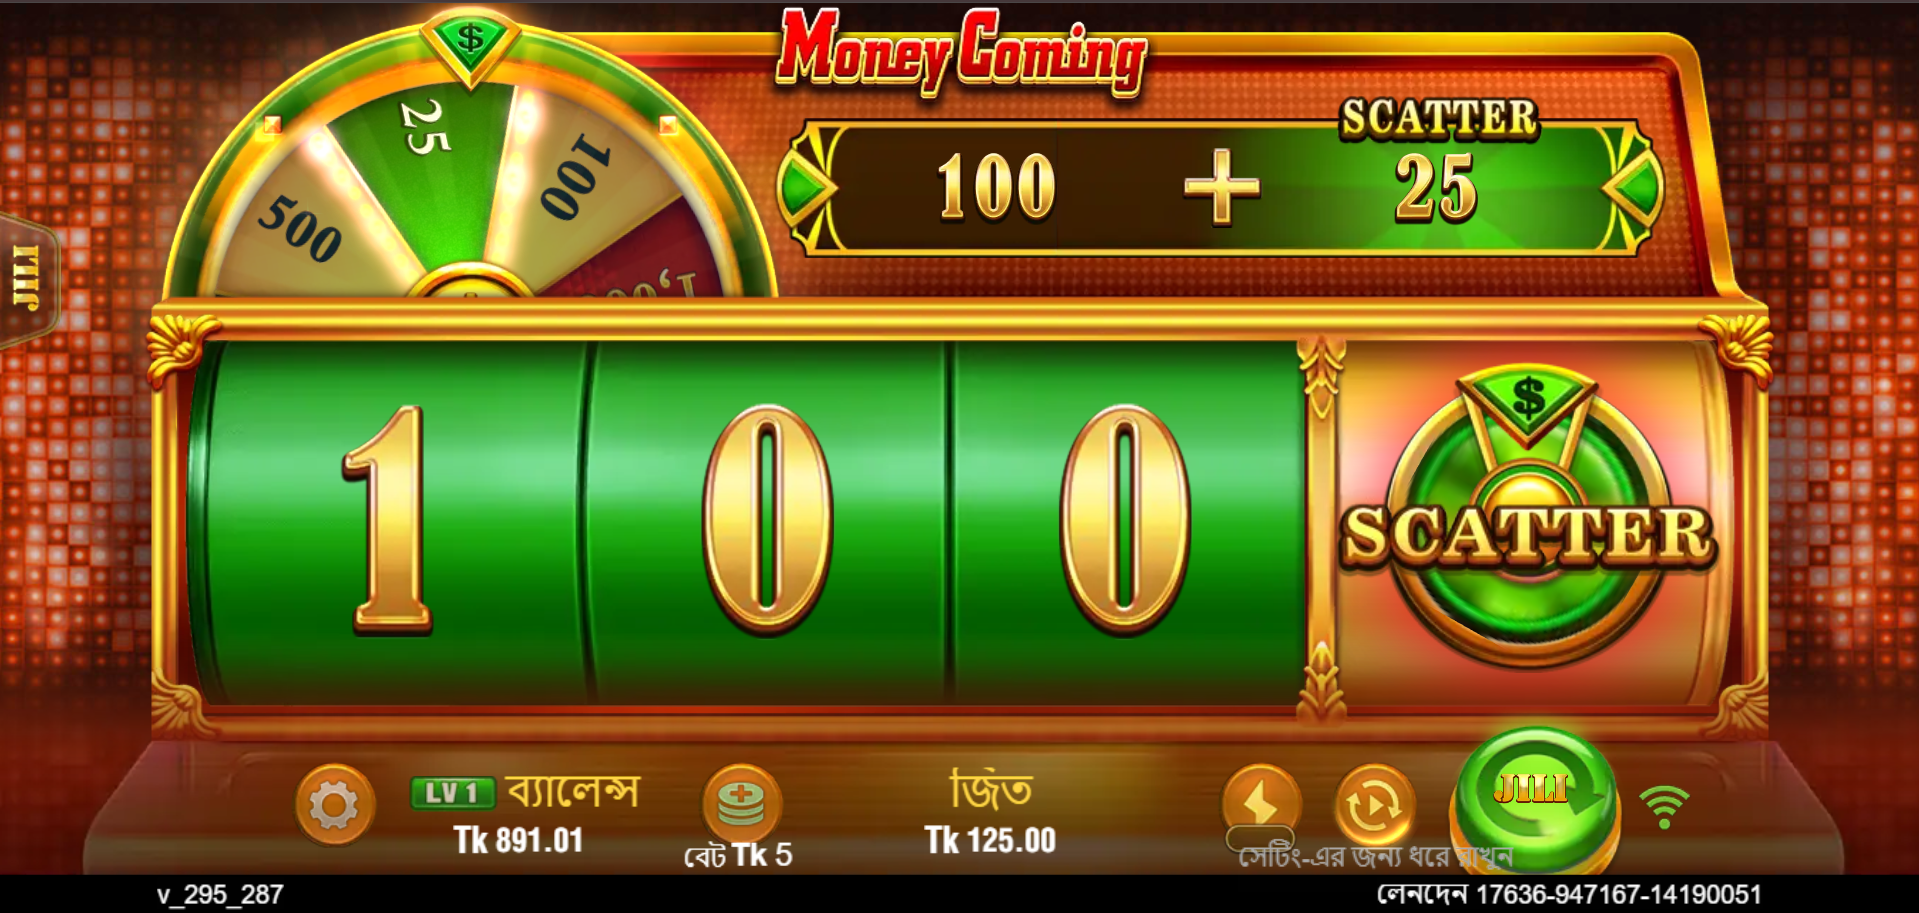Click the Tk 891.01 balance display
The height and width of the screenshot is (913, 1919).
[518, 840]
